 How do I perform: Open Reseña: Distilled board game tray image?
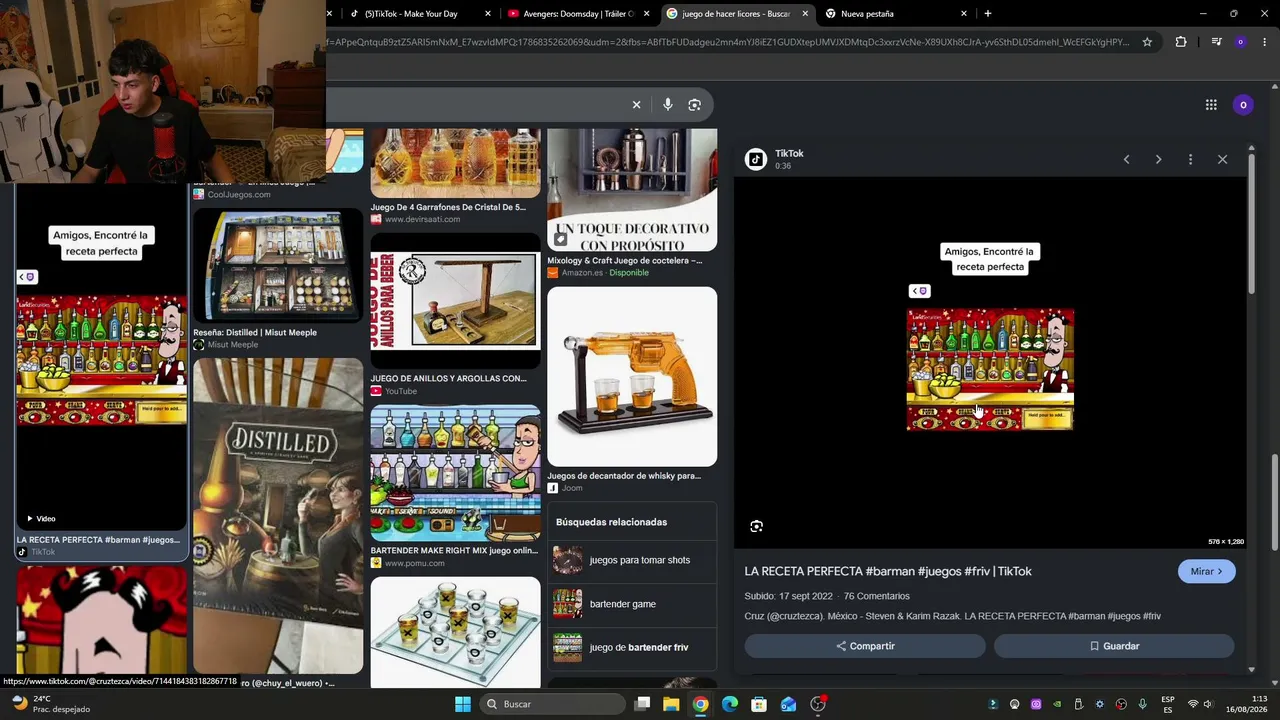coord(278,266)
